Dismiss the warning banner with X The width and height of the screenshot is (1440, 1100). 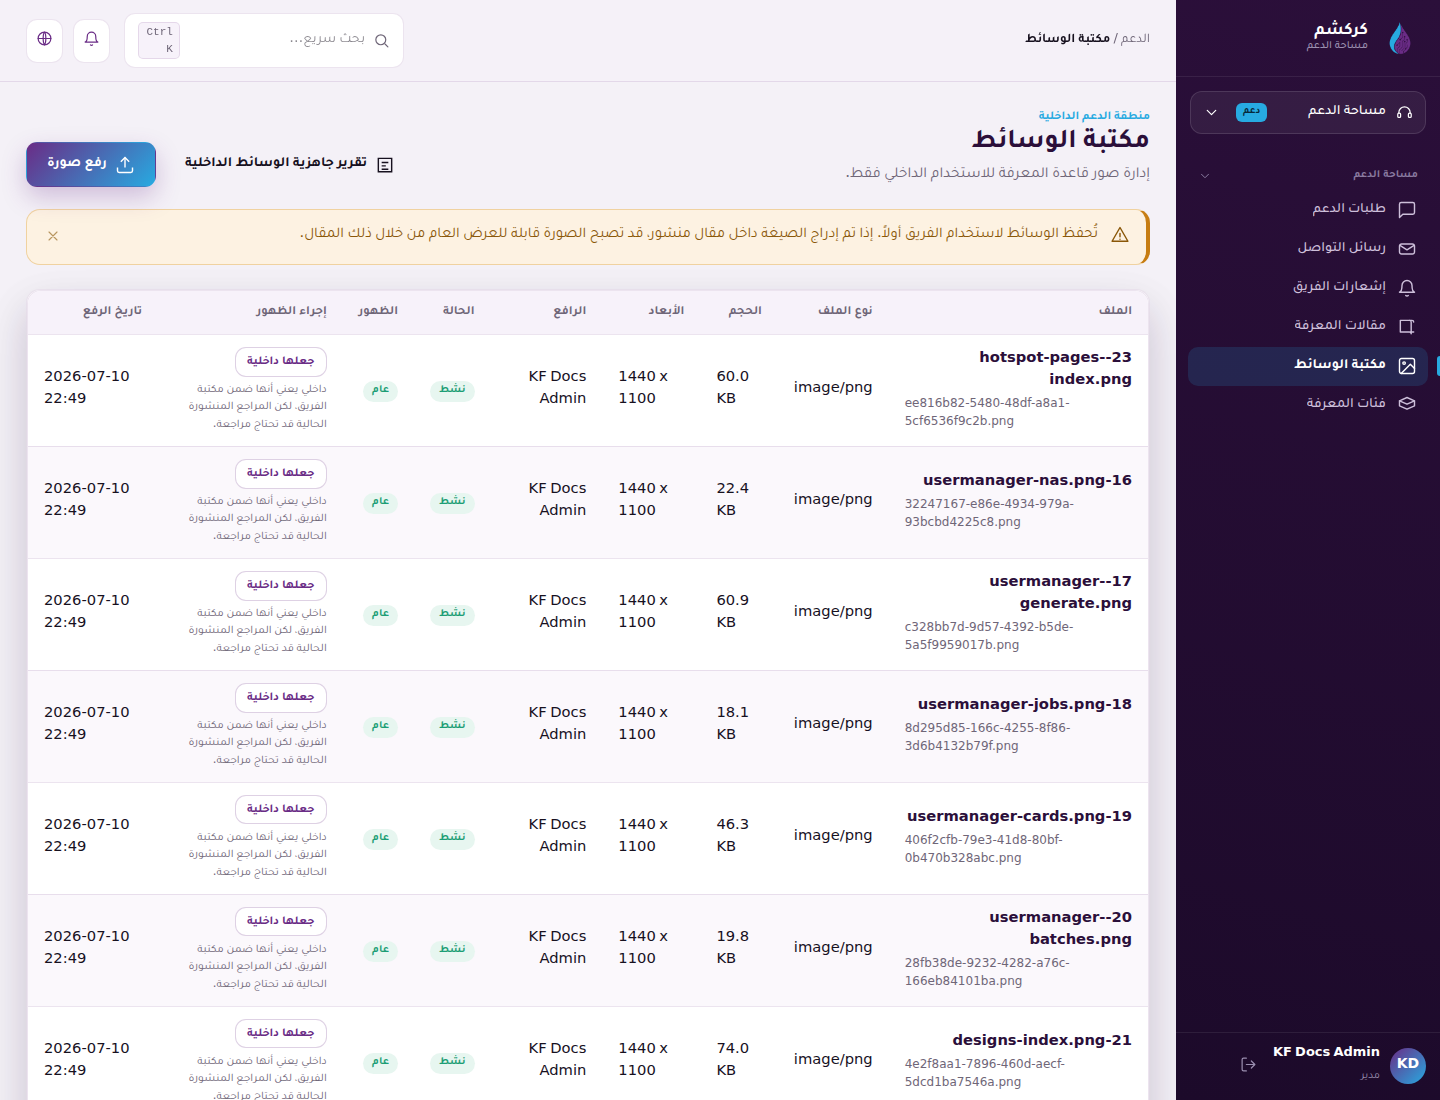53,236
